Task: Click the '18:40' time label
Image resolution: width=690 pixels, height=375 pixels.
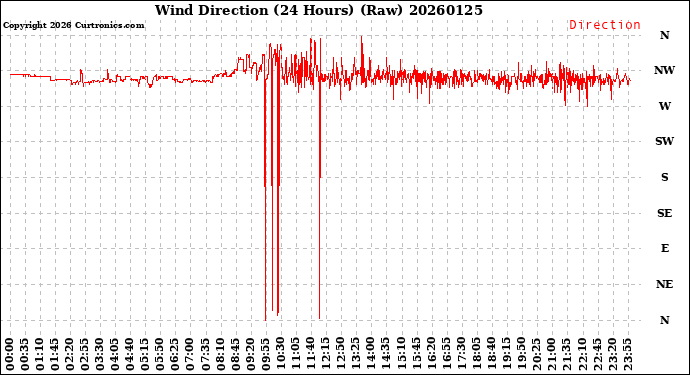Action: pyautogui.click(x=491, y=354)
